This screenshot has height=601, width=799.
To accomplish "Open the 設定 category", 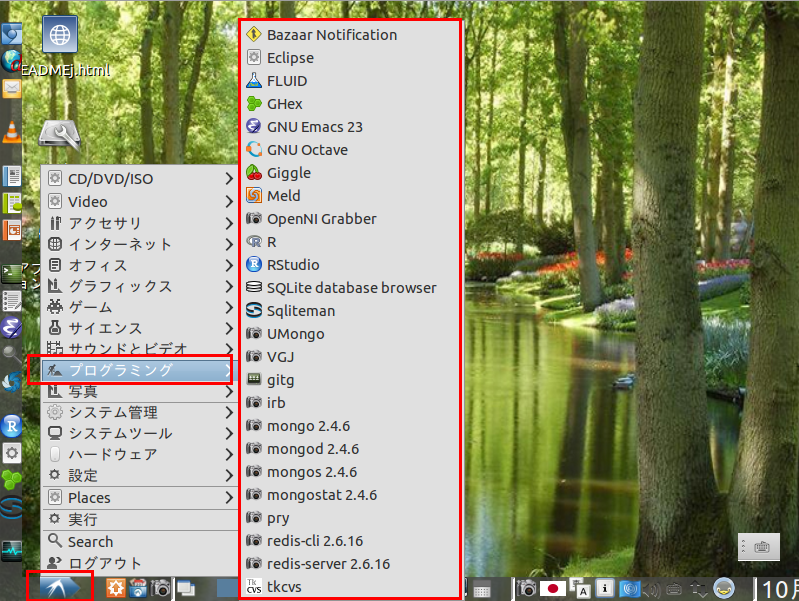I will click(x=139, y=476).
